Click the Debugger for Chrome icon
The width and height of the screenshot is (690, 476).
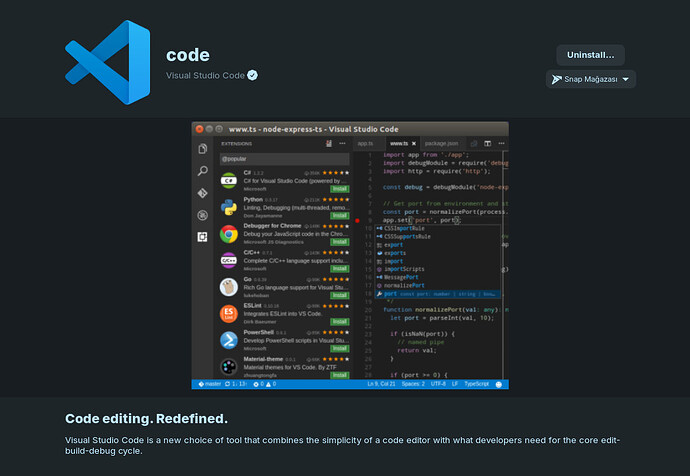pos(229,234)
